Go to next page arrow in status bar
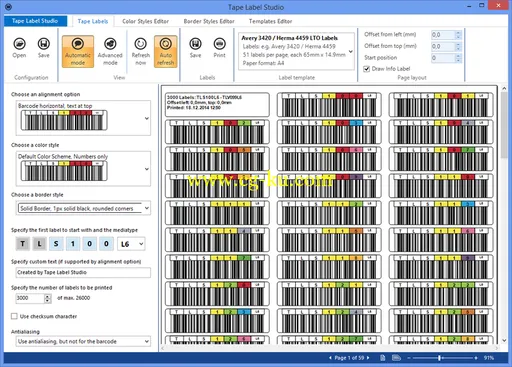This screenshot has width=512, height=367. [368, 358]
